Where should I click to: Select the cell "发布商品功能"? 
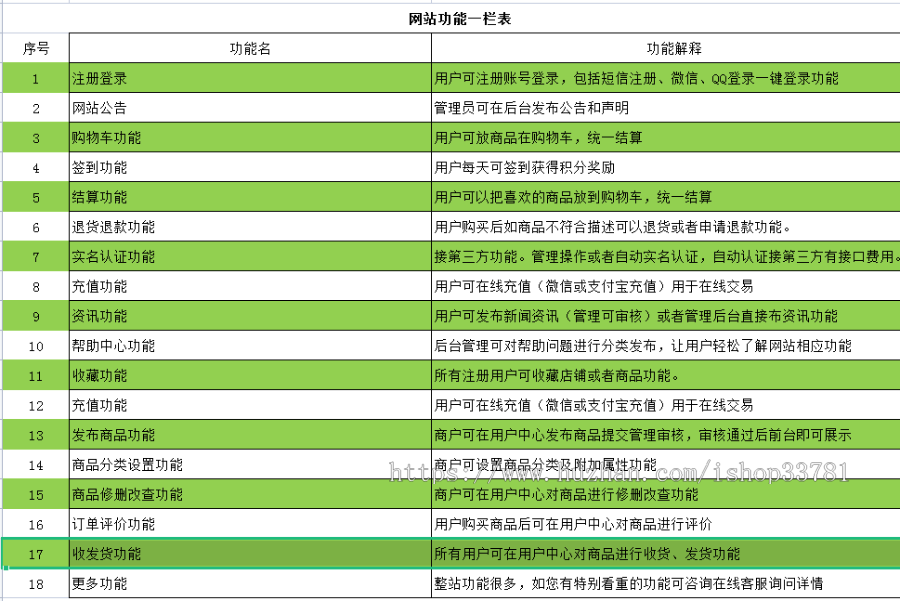coord(250,435)
